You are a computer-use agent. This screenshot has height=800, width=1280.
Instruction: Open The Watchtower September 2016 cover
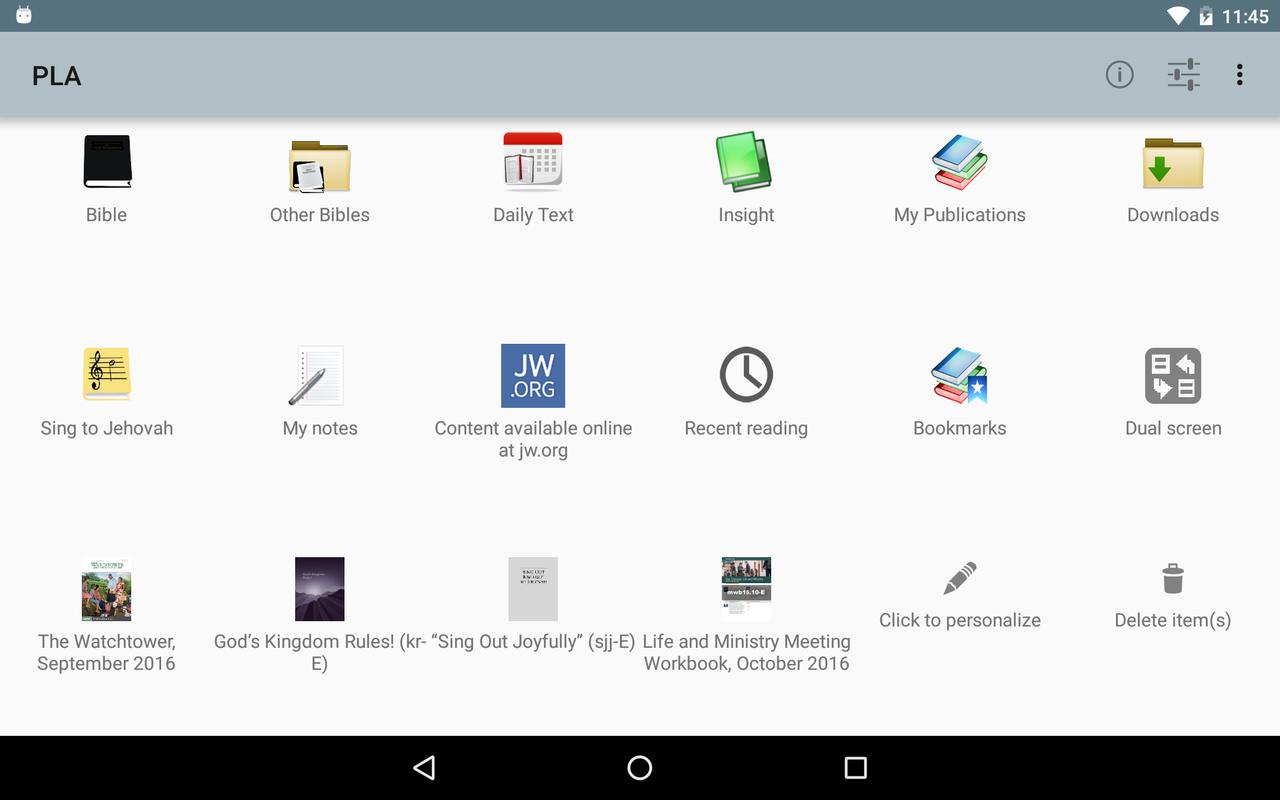click(106, 589)
